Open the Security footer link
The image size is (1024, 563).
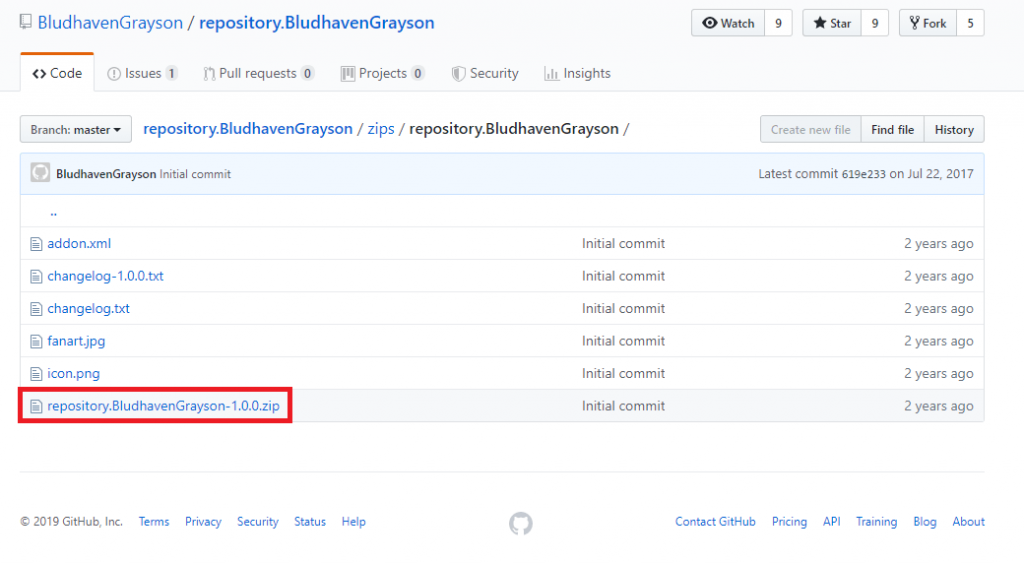tap(257, 521)
